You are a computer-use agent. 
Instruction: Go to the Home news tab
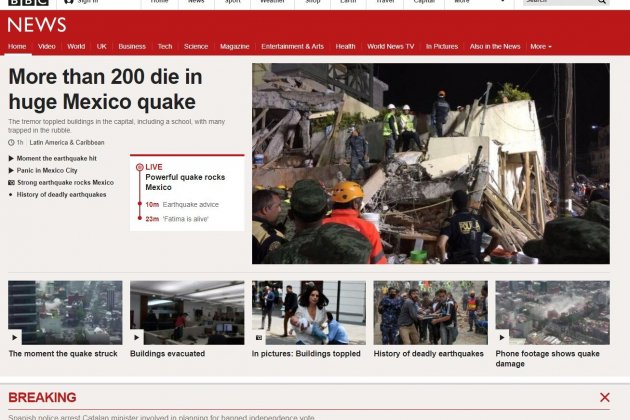(x=17, y=47)
